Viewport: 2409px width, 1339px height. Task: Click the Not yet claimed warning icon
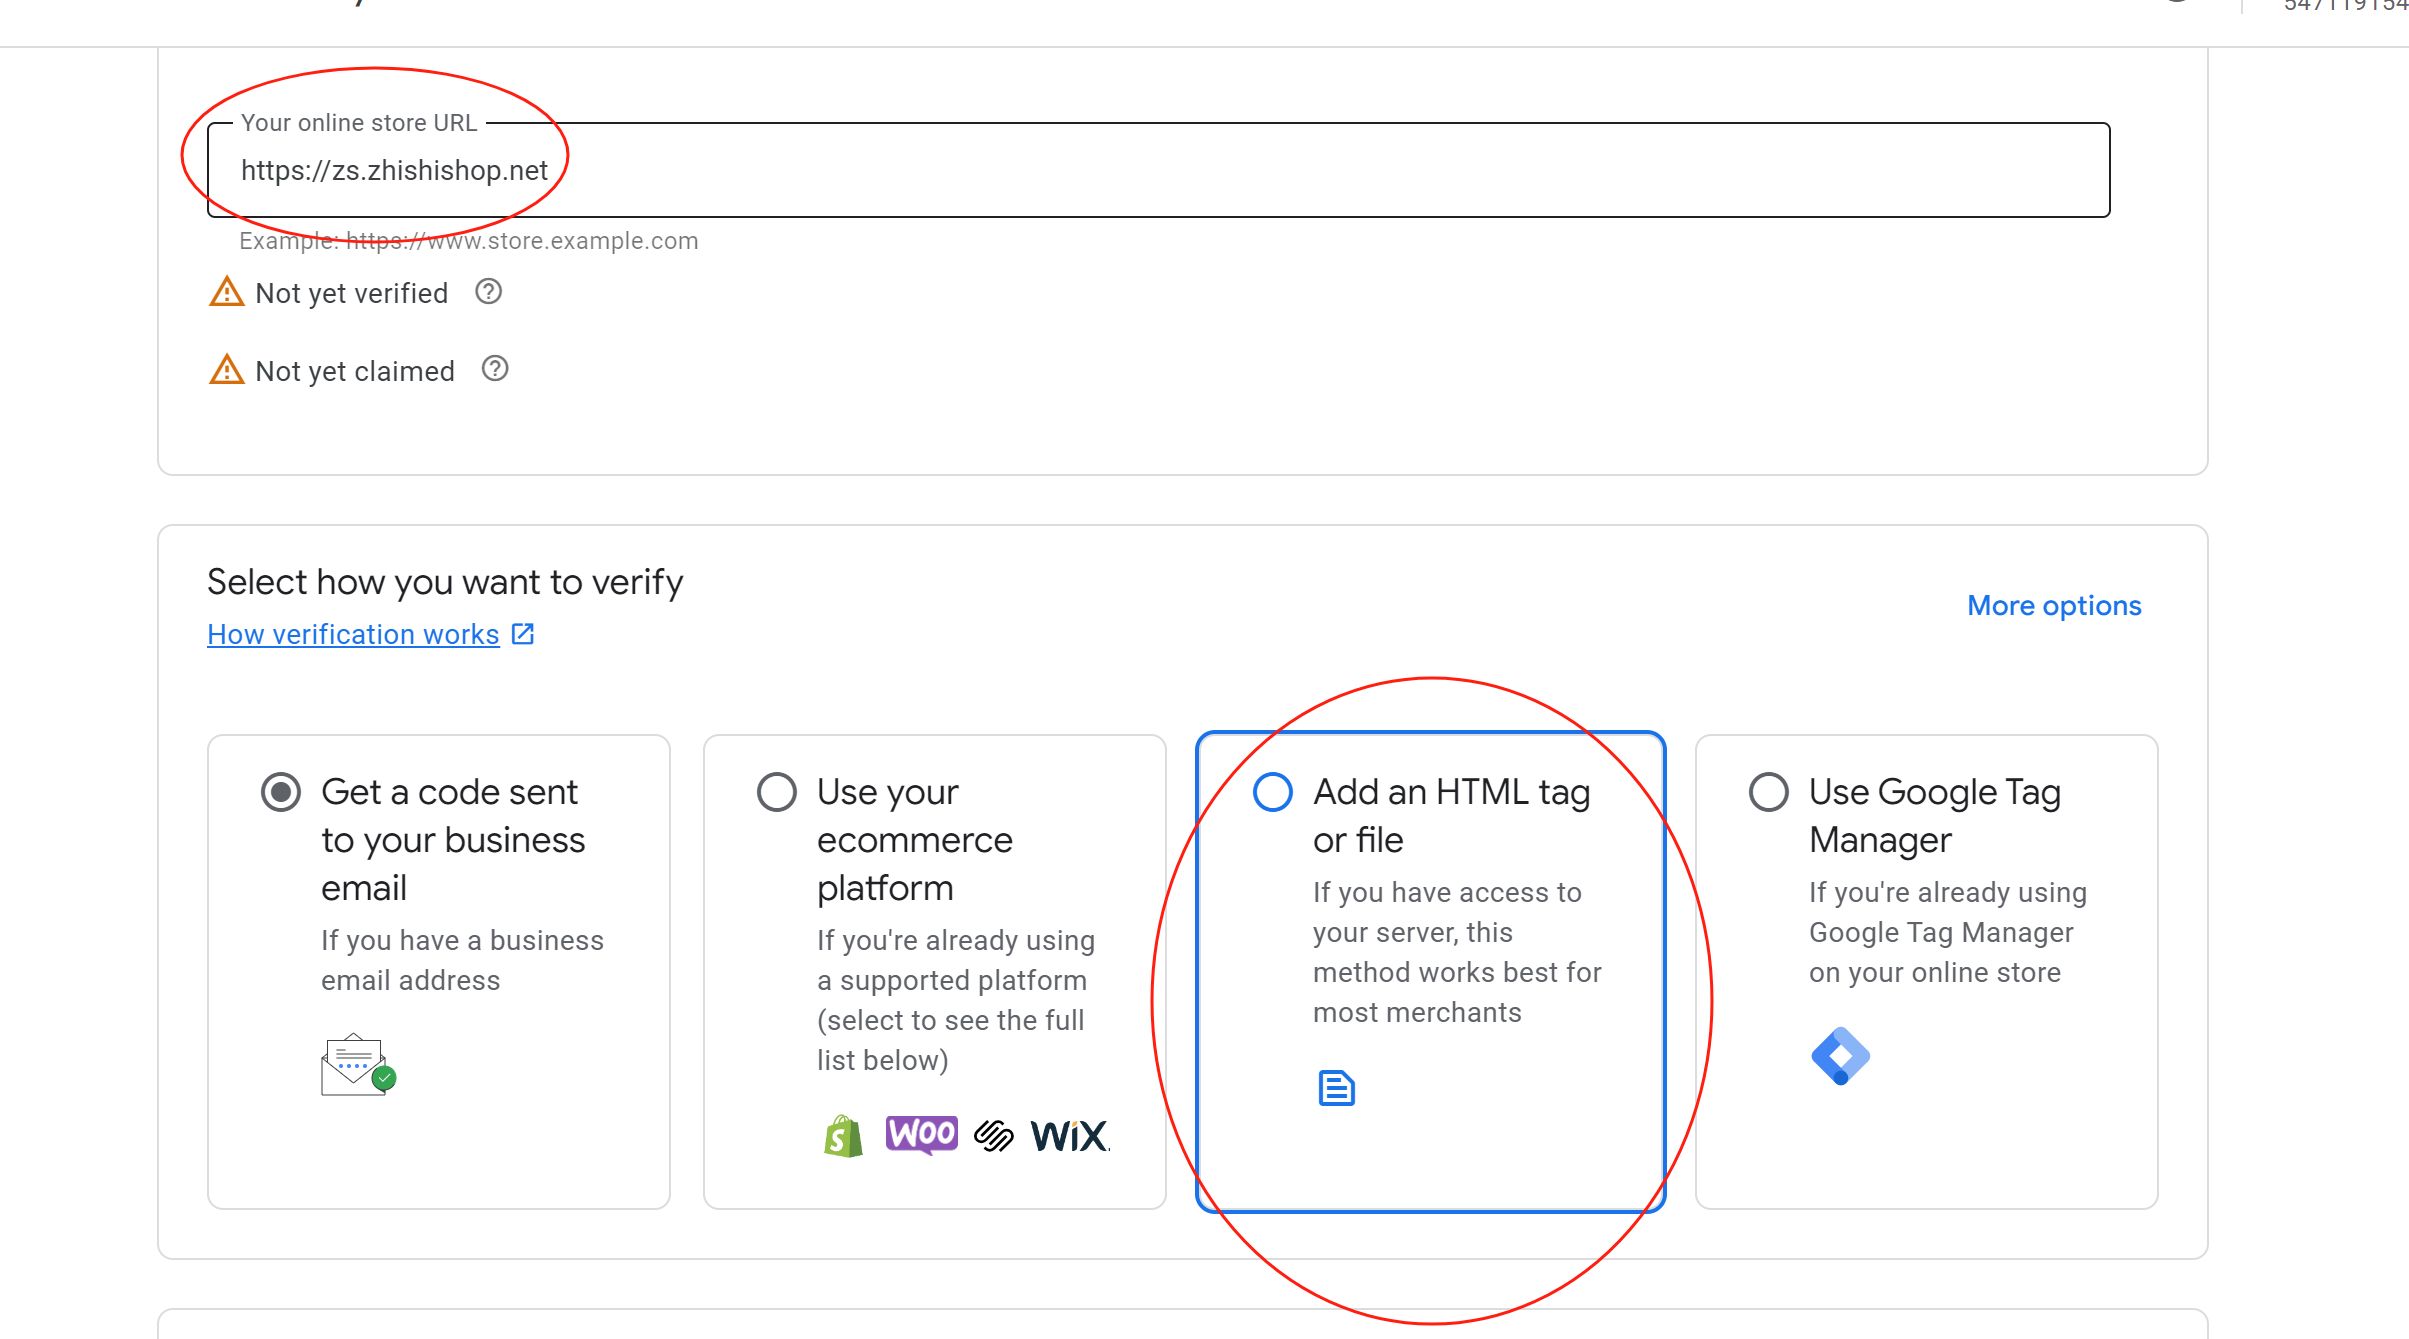point(227,369)
